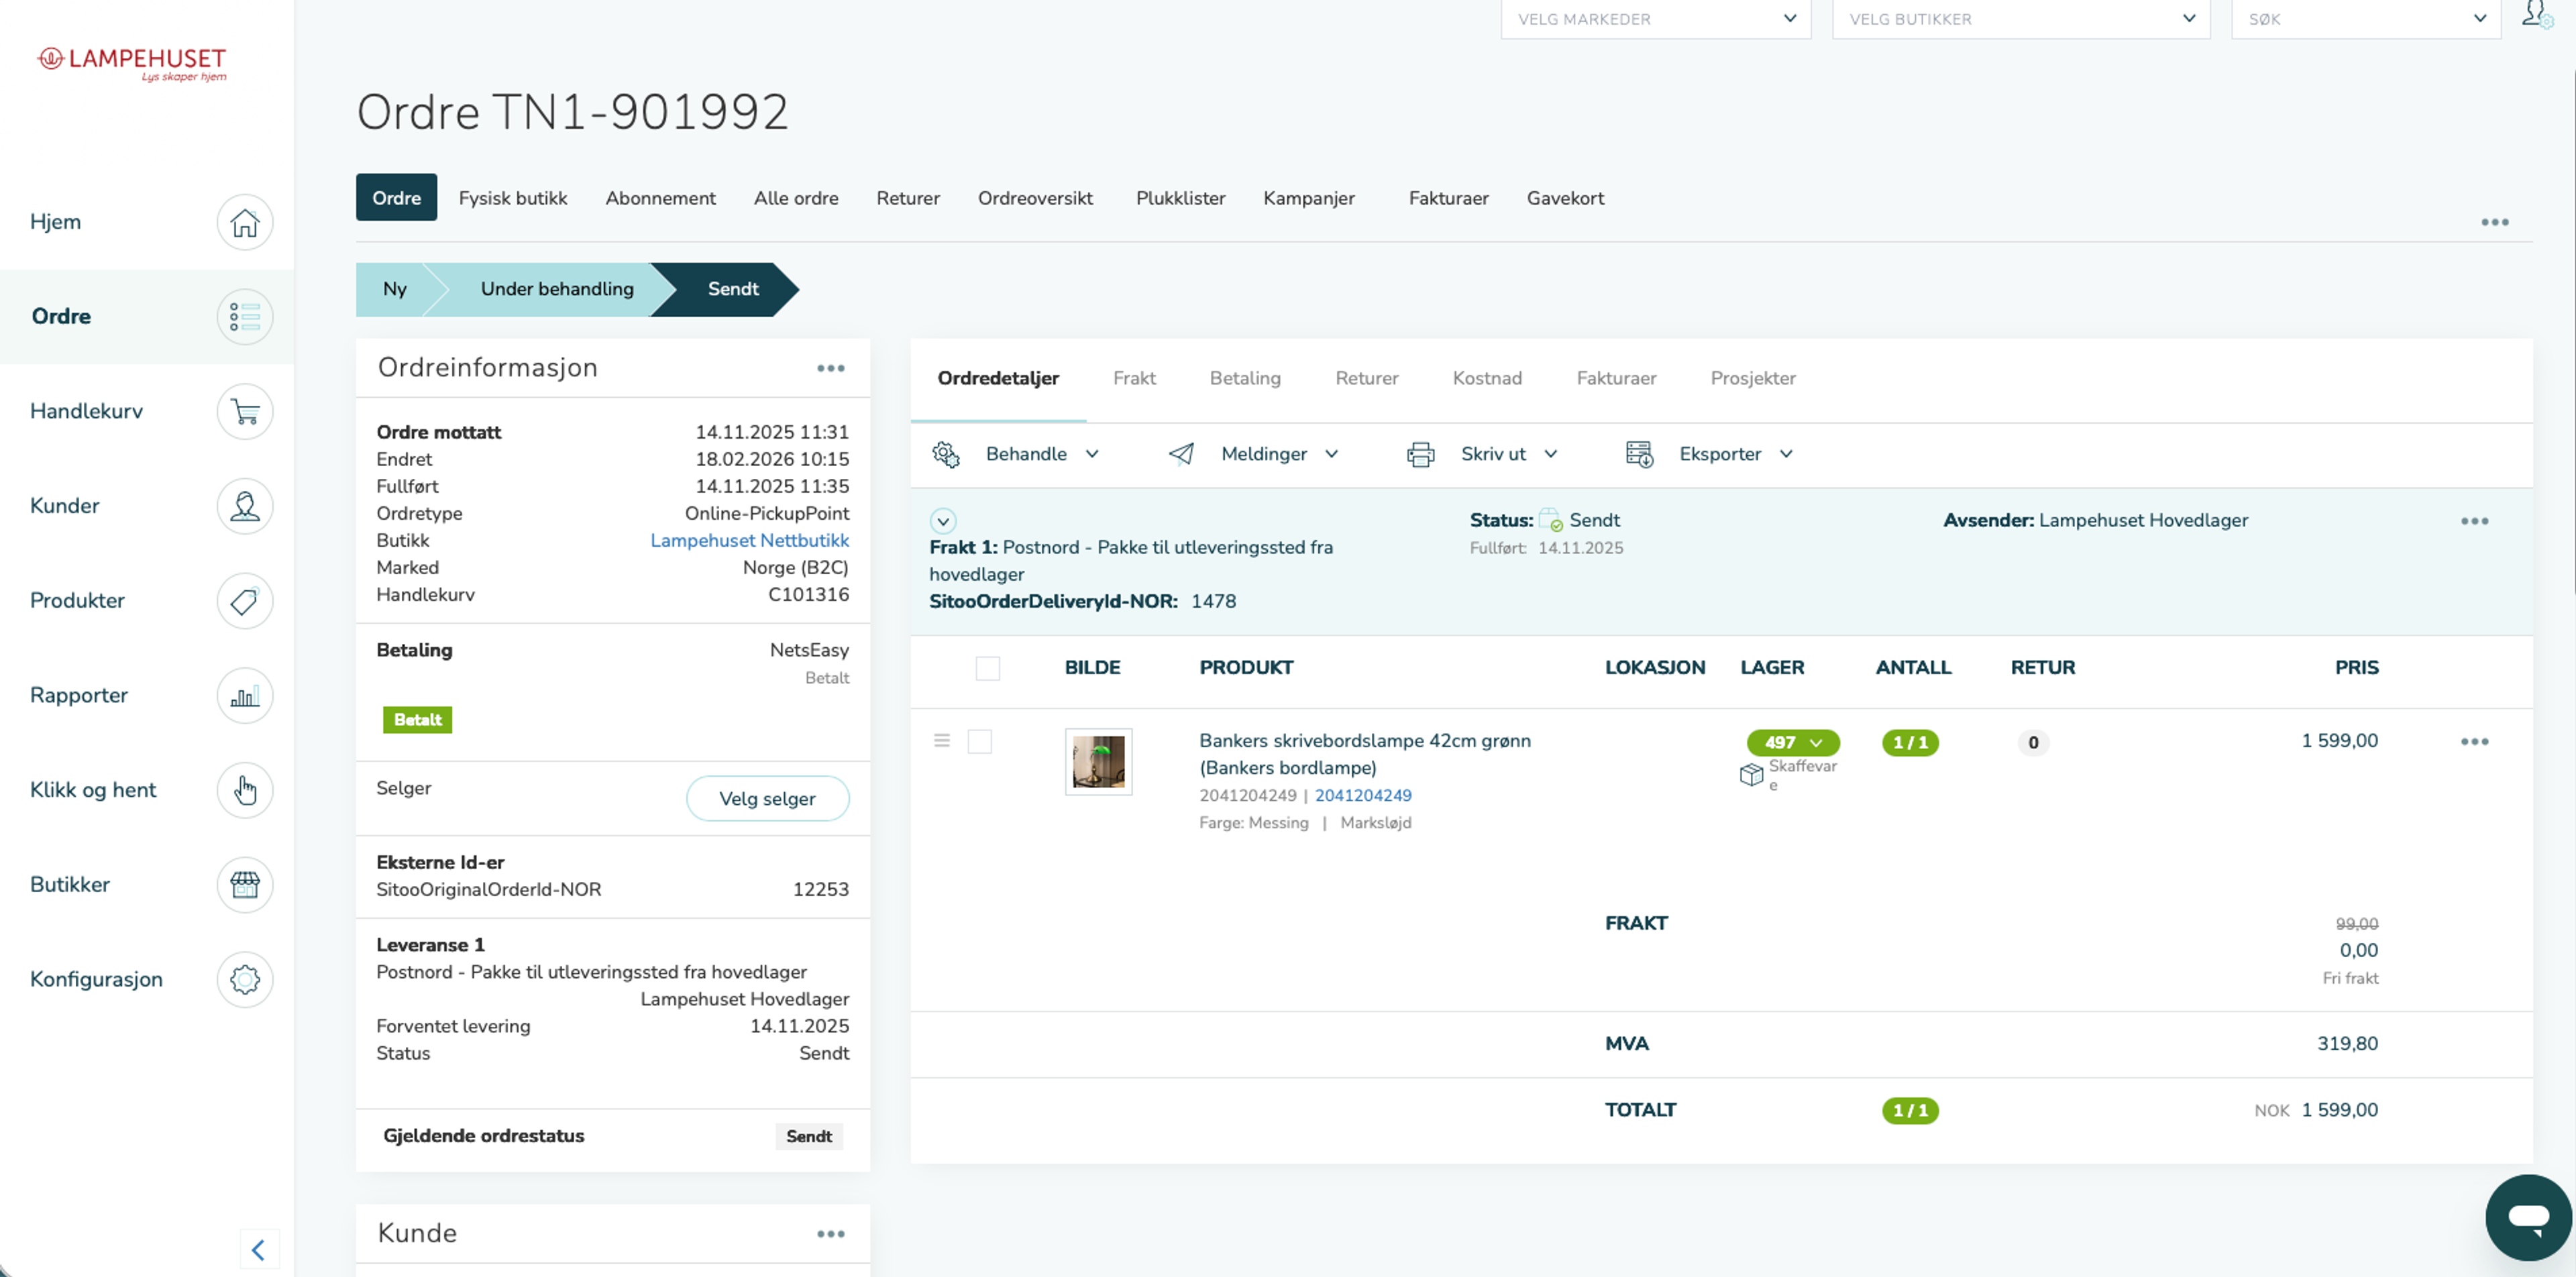Viewport: 2576px width, 1277px height.
Task: Open Kunder person icon in sidebar
Action: click(x=245, y=506)
